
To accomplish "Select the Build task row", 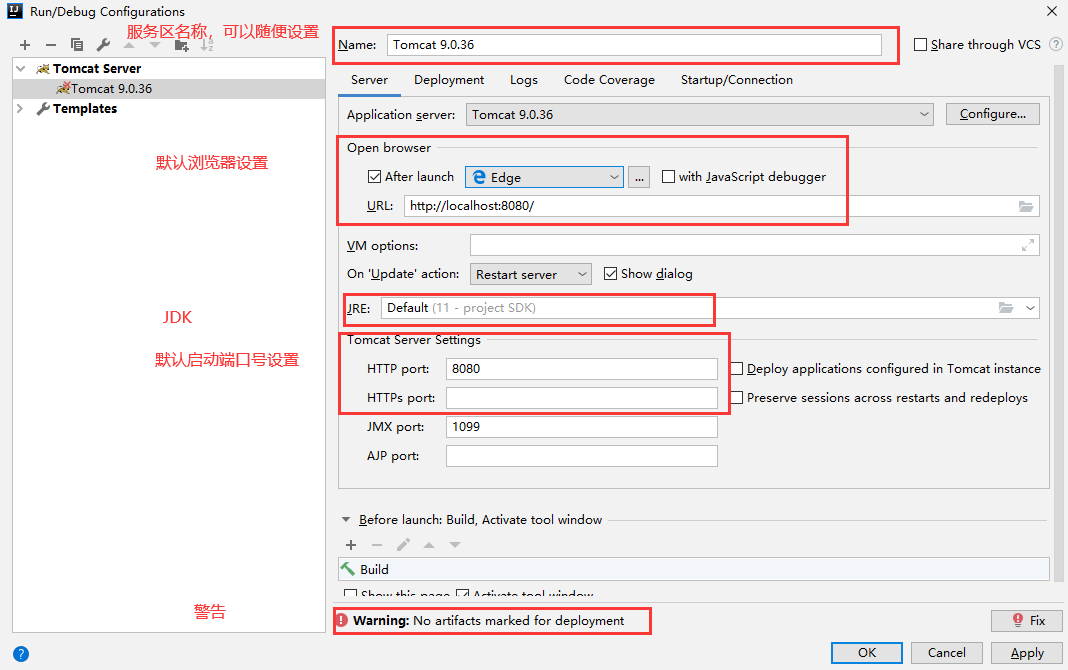I will click(x=693, y=569).
